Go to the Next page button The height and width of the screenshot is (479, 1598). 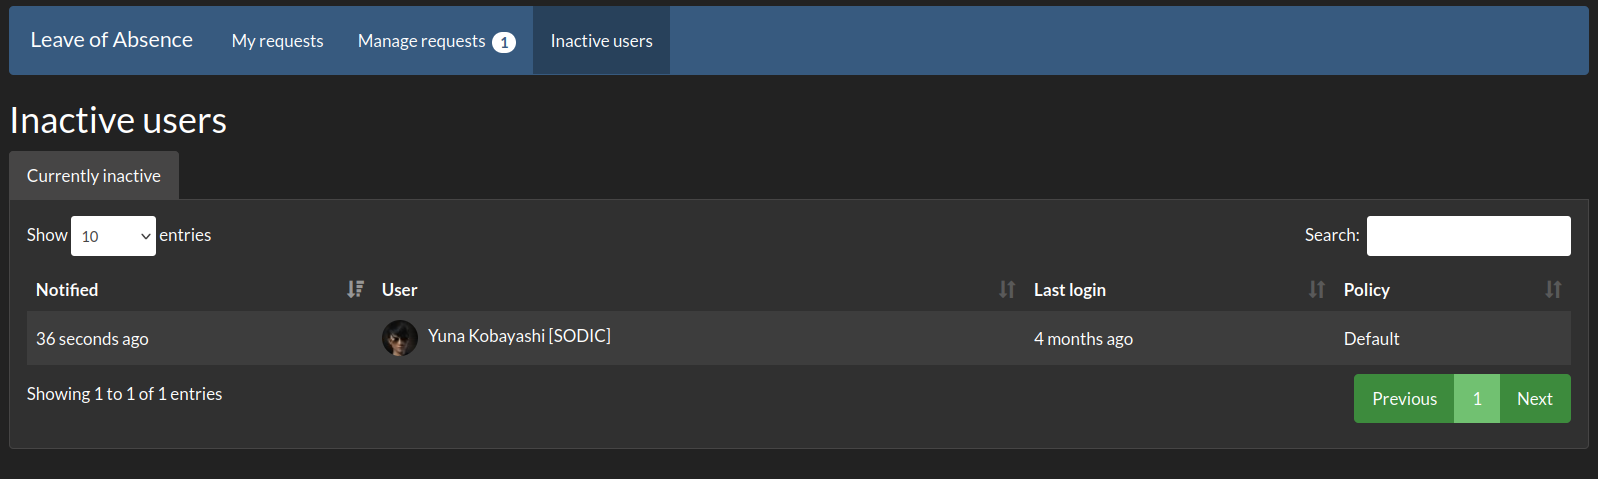pos(1535,399)
